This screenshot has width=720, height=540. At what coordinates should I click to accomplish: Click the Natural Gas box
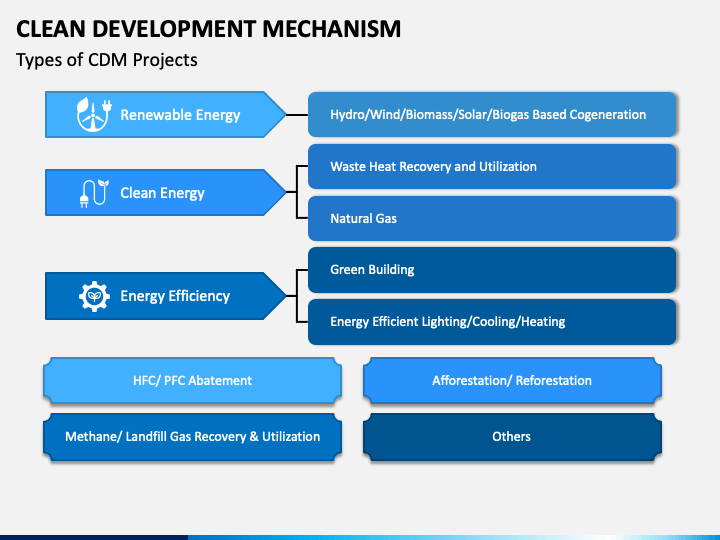click(x=492, y=218)
